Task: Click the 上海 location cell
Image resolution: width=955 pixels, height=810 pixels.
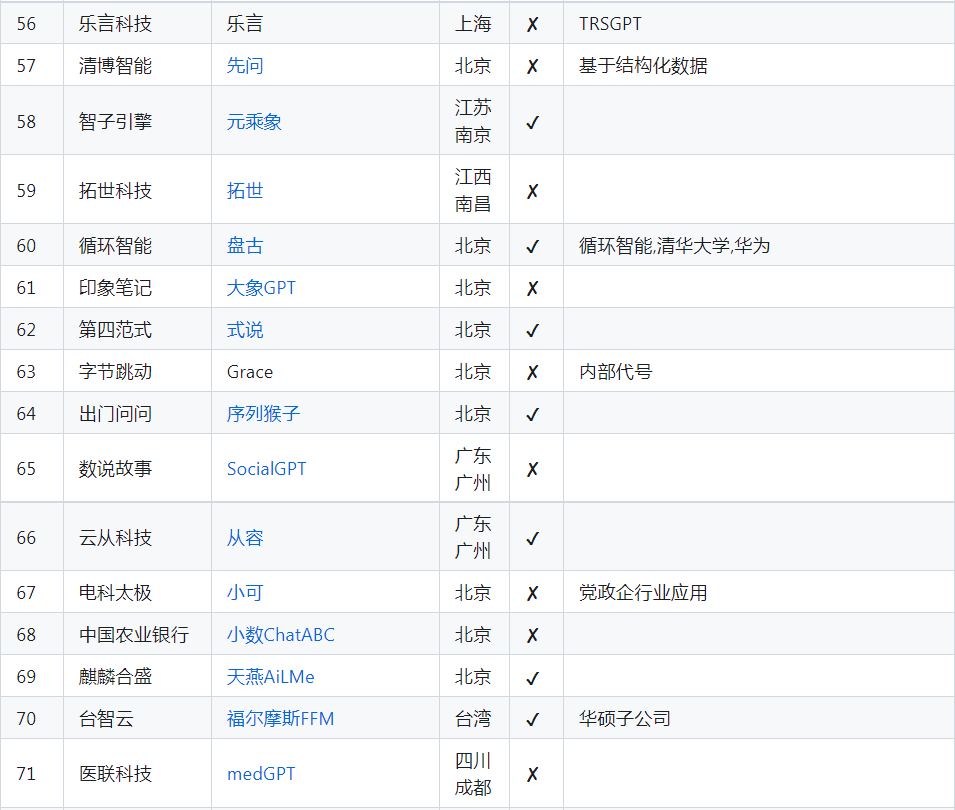Action: click(x=474, y=23)
